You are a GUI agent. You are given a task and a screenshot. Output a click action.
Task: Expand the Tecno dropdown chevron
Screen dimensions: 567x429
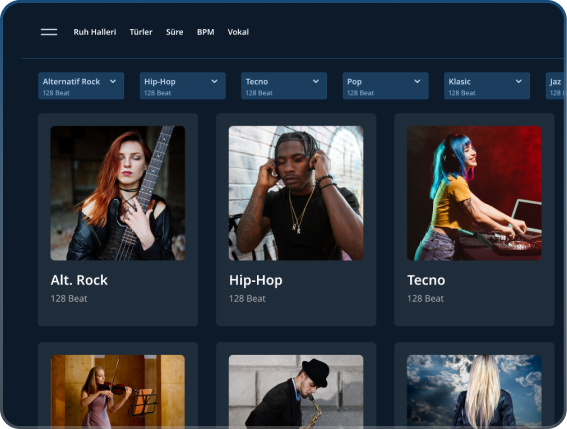pos(316,81)
